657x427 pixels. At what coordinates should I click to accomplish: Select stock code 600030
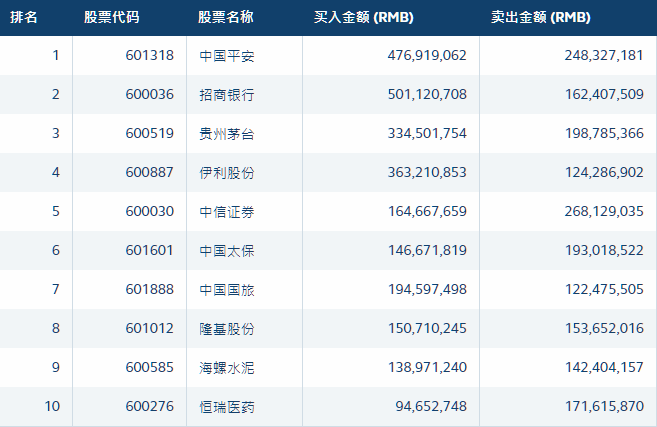150,211
